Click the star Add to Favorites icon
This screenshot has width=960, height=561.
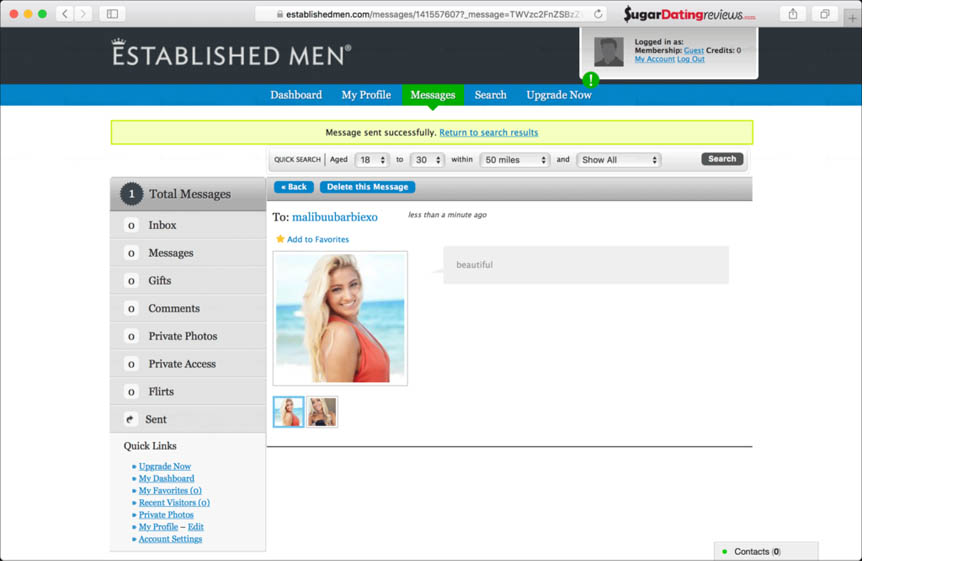280,240
